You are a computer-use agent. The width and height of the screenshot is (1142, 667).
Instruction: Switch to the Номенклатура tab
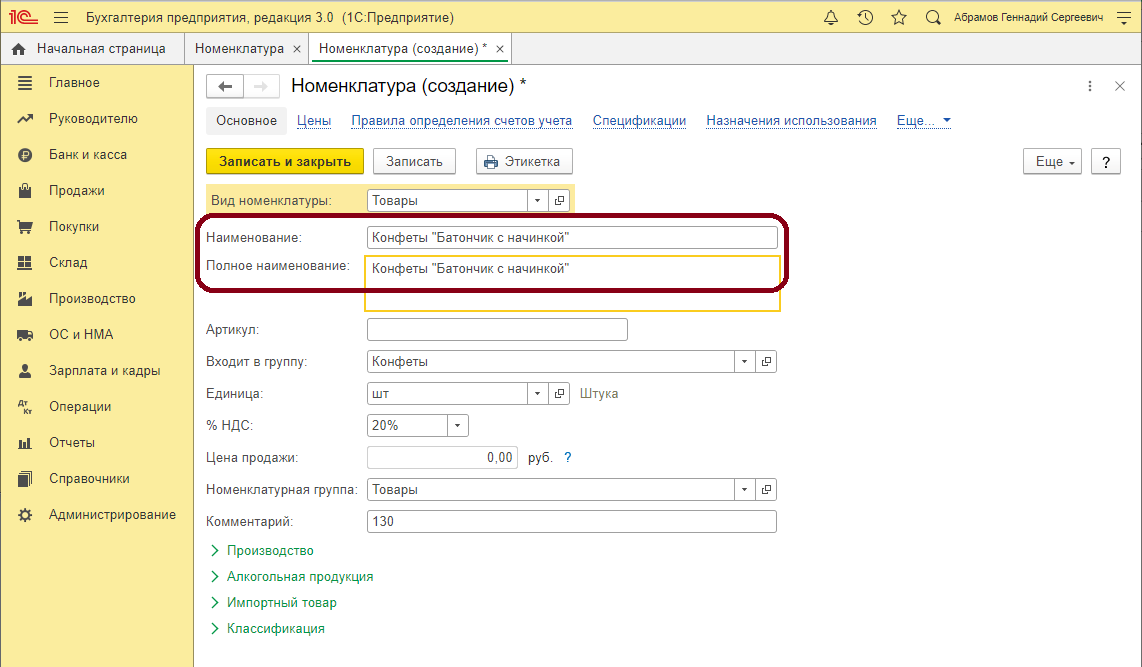coord(239,49)
